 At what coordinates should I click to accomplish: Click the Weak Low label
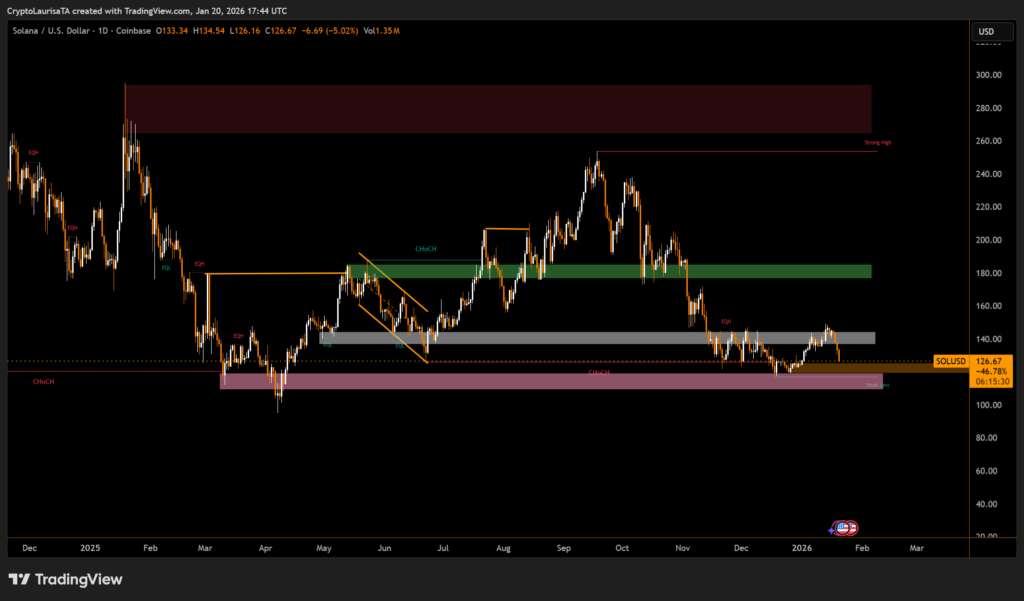(x=877, y=385)
